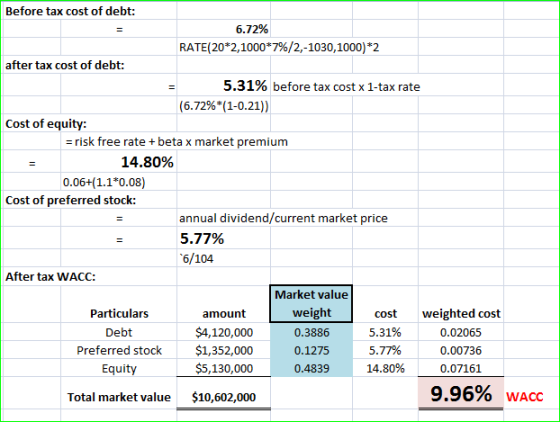Select the 0.4839 equity weight cell
The image size is (560, 422).
[x=311, y=368]
